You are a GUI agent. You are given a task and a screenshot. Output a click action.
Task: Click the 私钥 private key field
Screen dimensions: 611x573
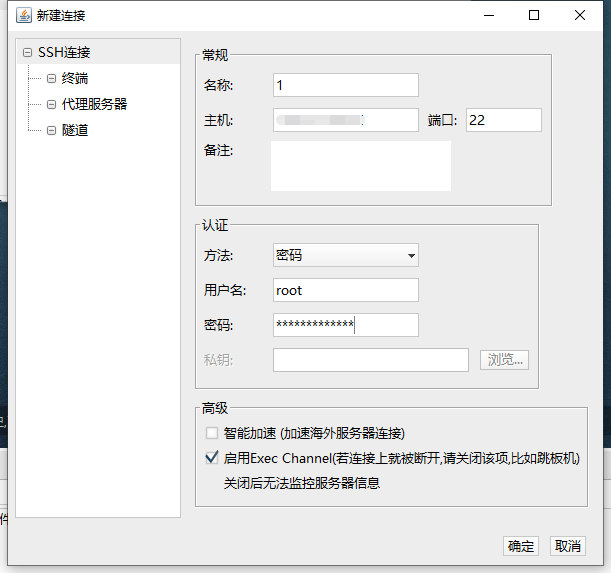coord(371,360)
